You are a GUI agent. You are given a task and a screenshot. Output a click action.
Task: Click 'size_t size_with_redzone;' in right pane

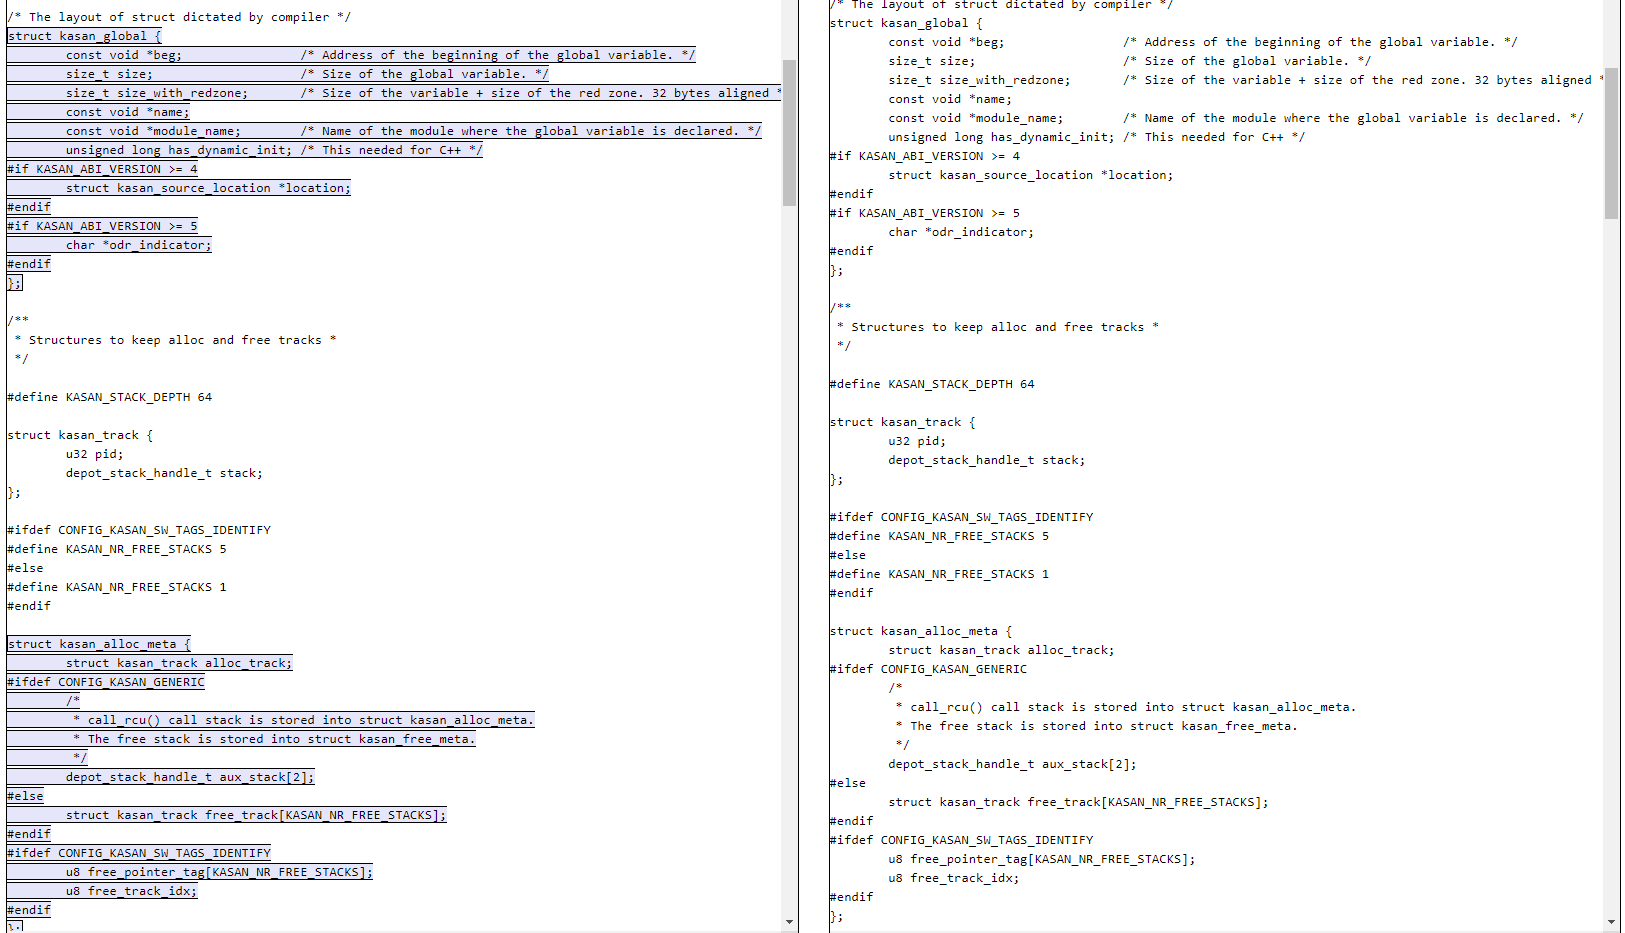point(979,80)
